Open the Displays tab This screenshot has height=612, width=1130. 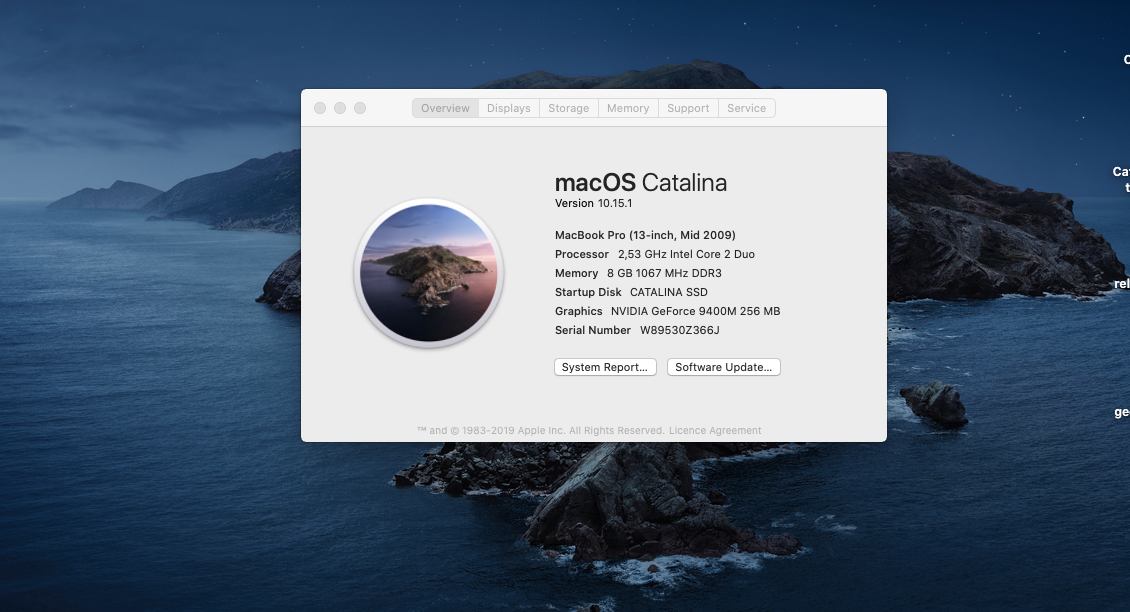click(509, 108)
